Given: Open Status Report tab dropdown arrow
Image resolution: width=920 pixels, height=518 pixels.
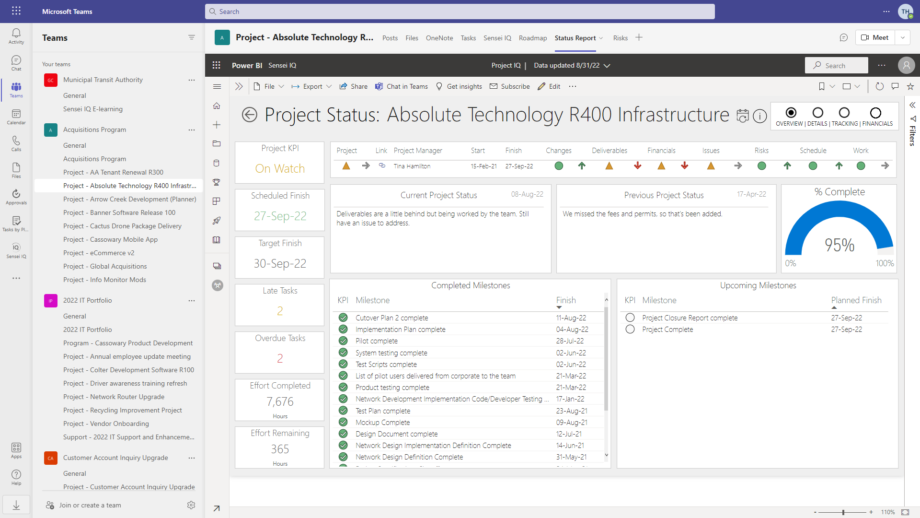Looking at the screenshot, I should click(601, 38).
